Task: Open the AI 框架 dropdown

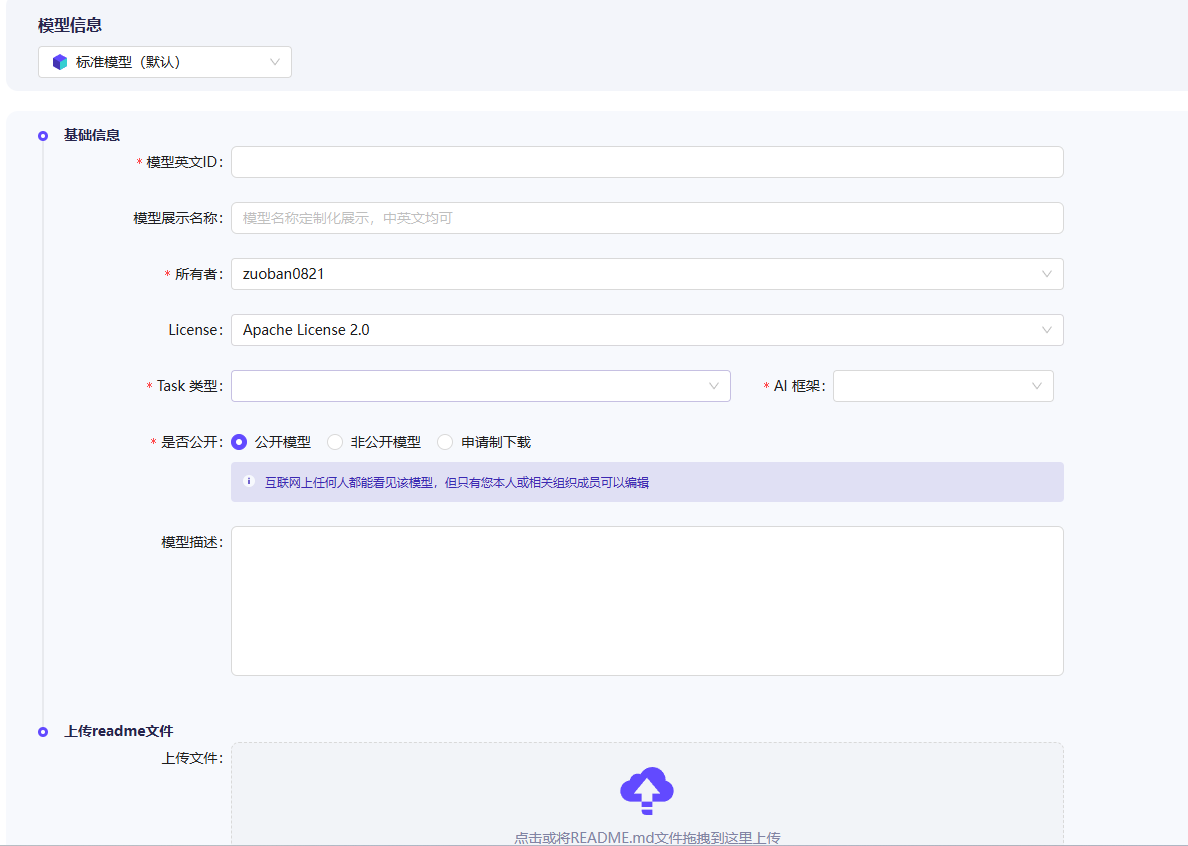Action: click(x=943, y=386)
